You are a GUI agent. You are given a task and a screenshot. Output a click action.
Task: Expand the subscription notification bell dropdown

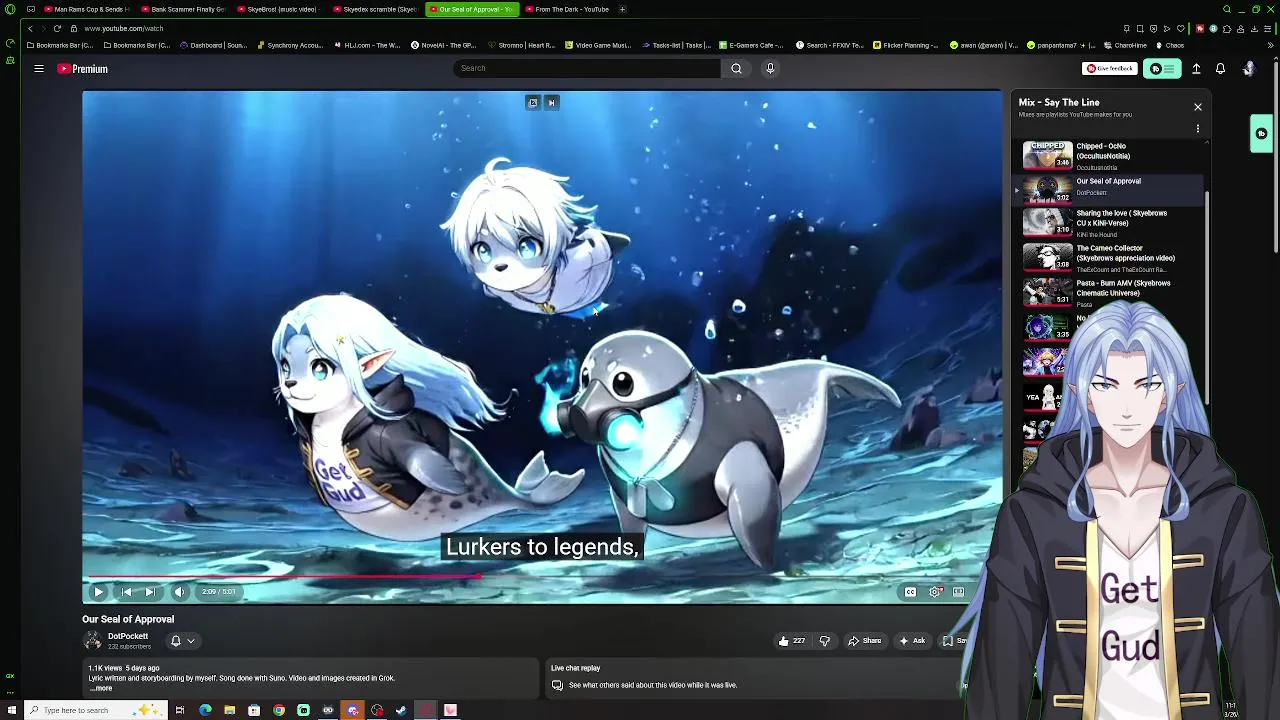(182, 641)
